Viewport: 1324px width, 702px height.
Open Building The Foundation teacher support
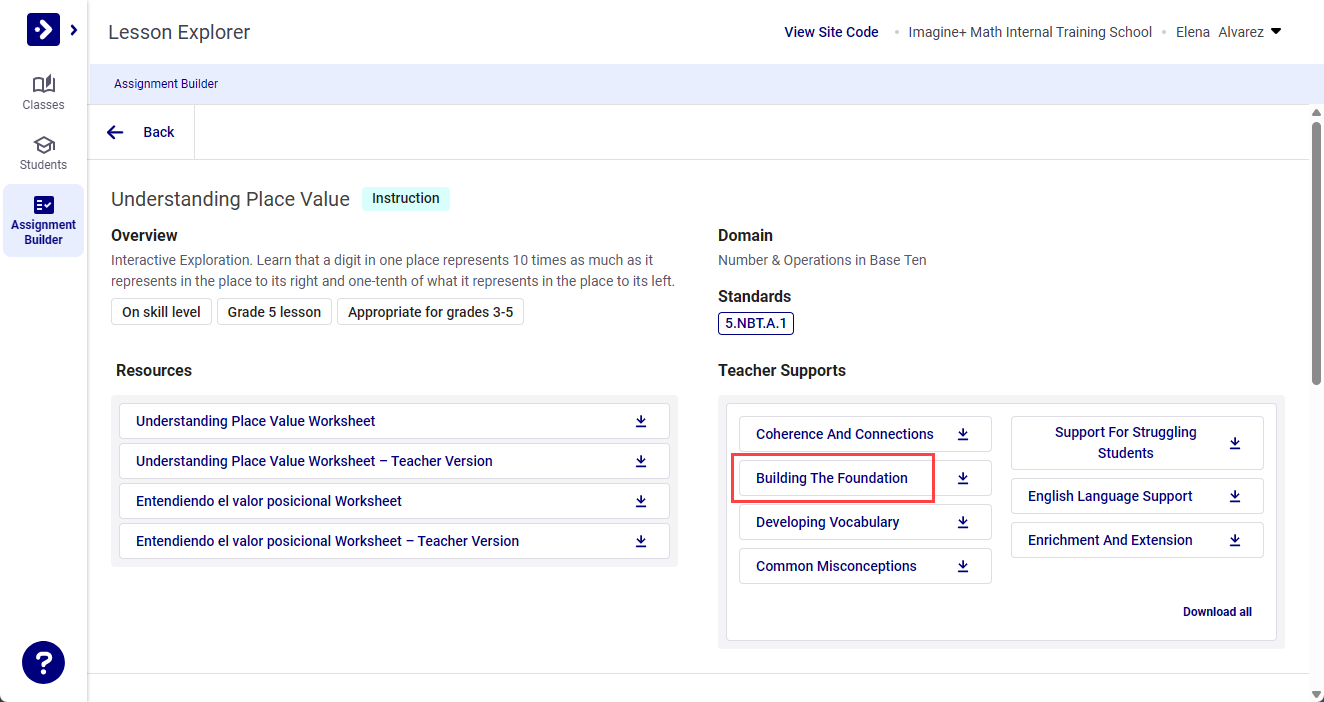click(832, 478)
